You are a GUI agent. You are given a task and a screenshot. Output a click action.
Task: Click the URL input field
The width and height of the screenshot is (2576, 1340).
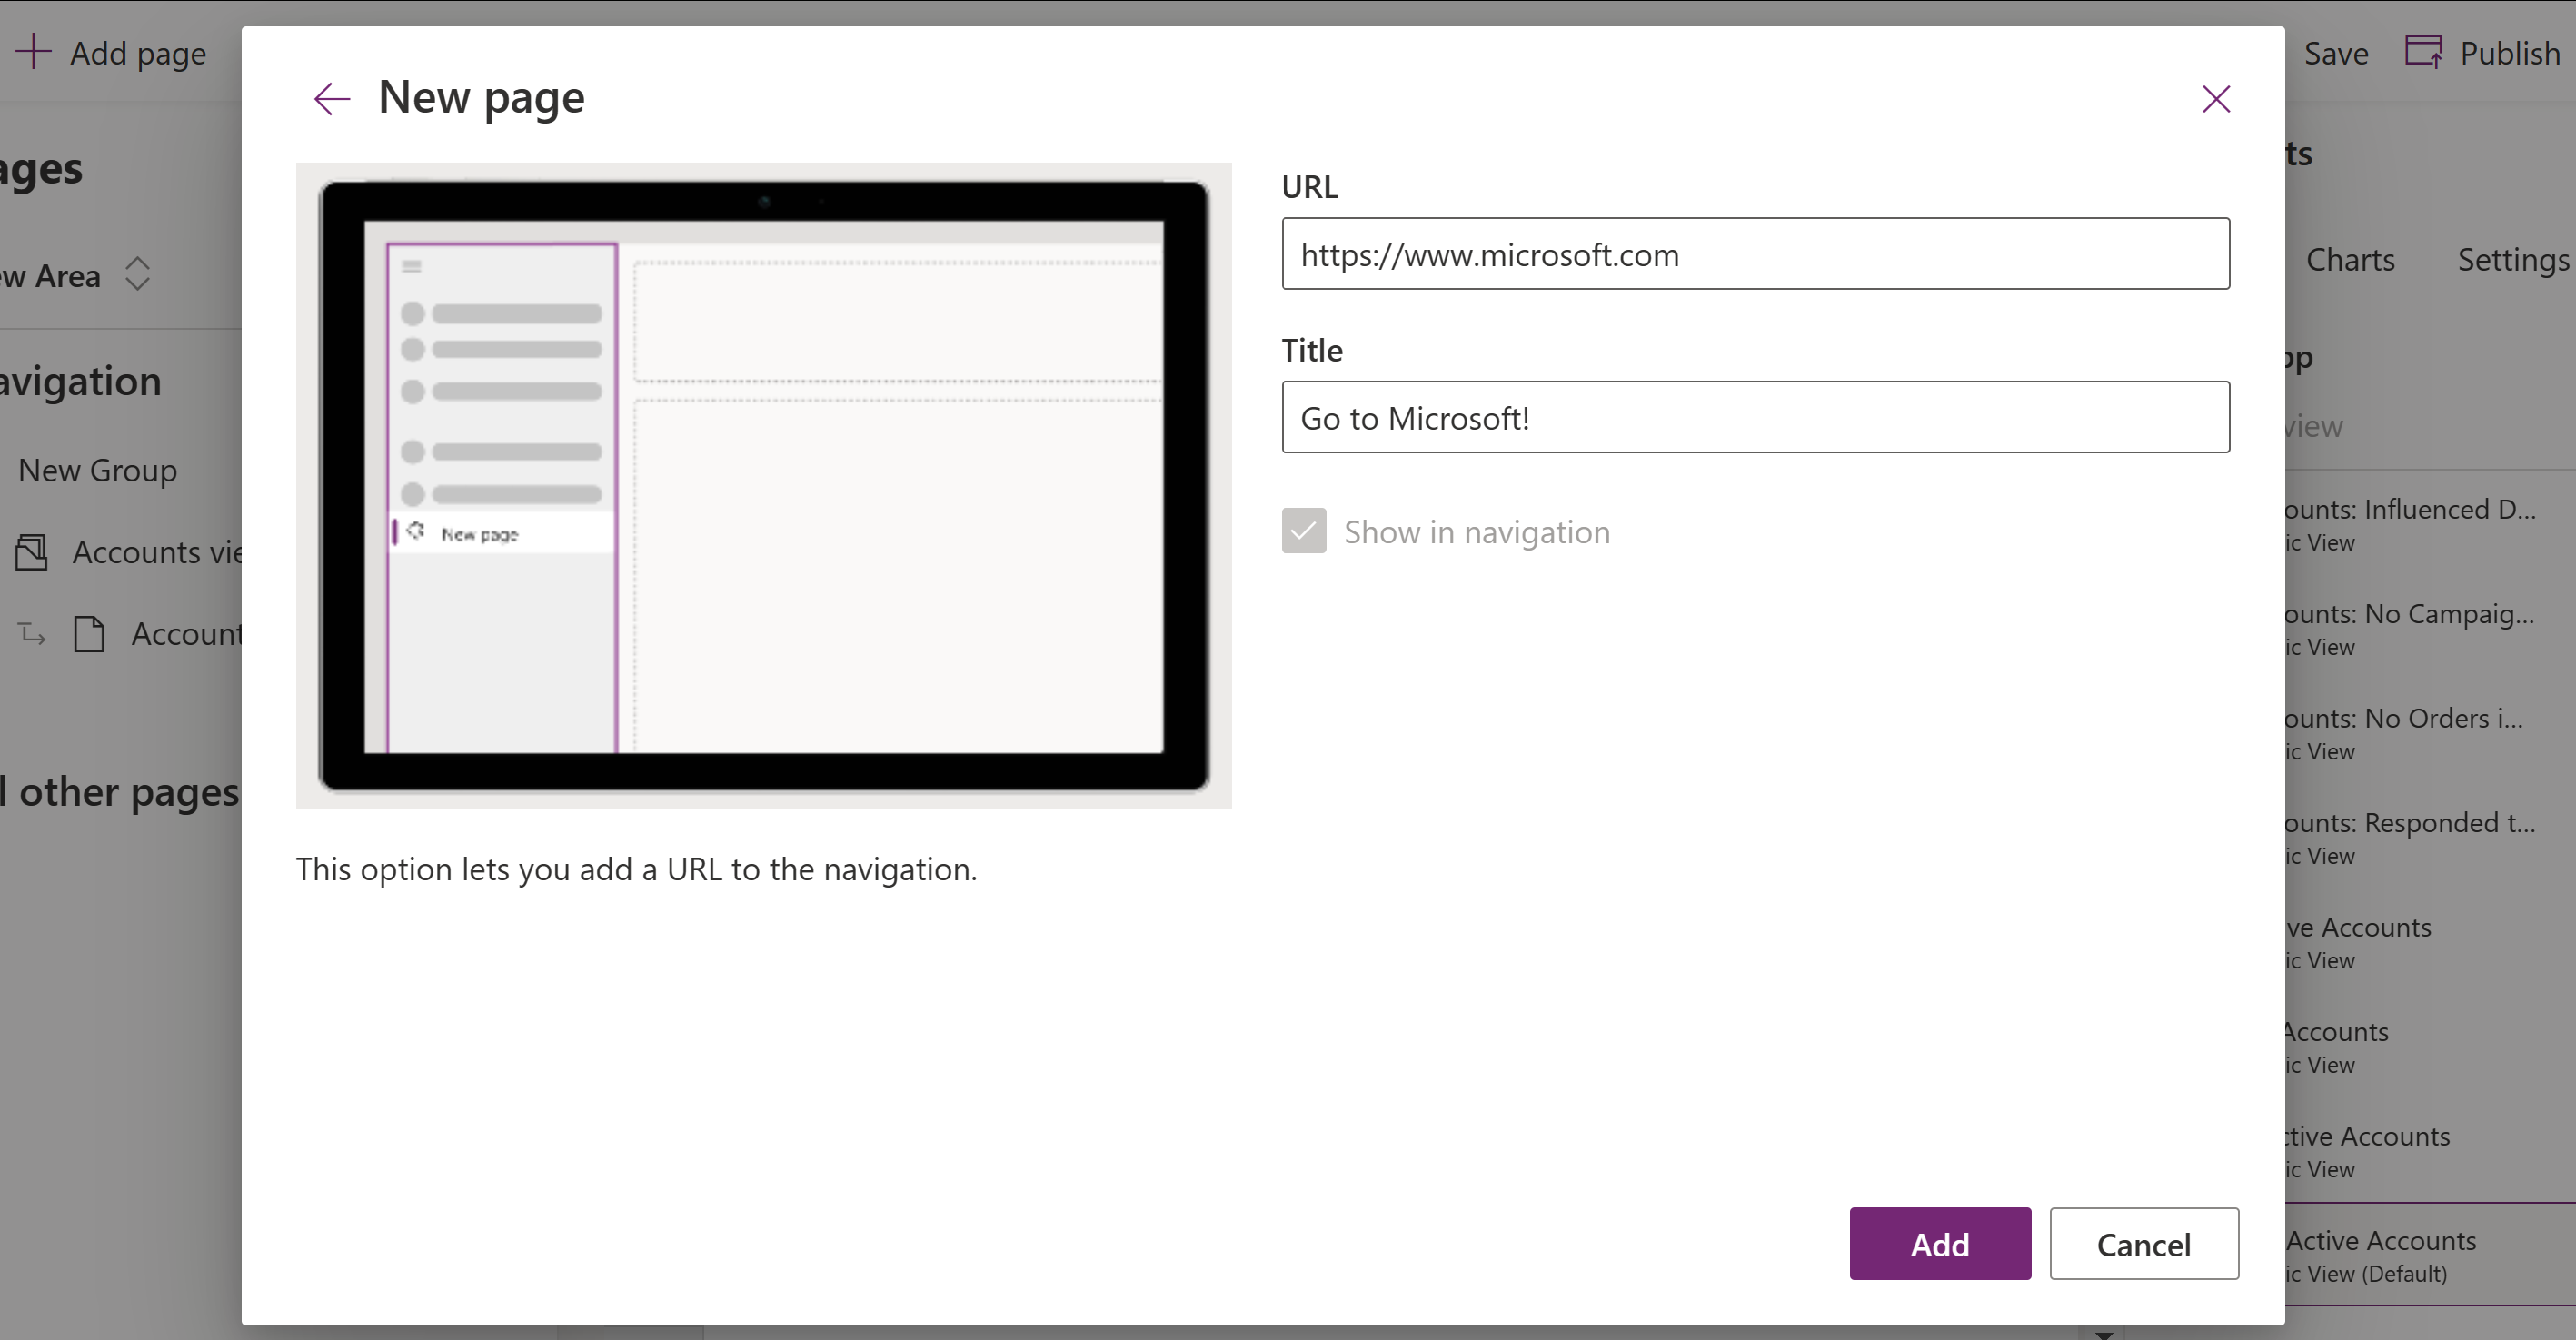pyautogui.click(x=1756, y=253)
